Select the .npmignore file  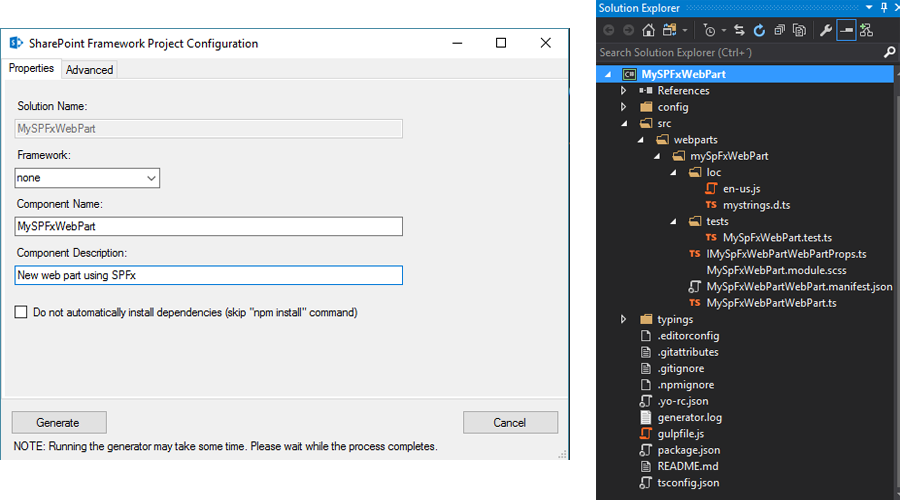(x=685, y=385)
